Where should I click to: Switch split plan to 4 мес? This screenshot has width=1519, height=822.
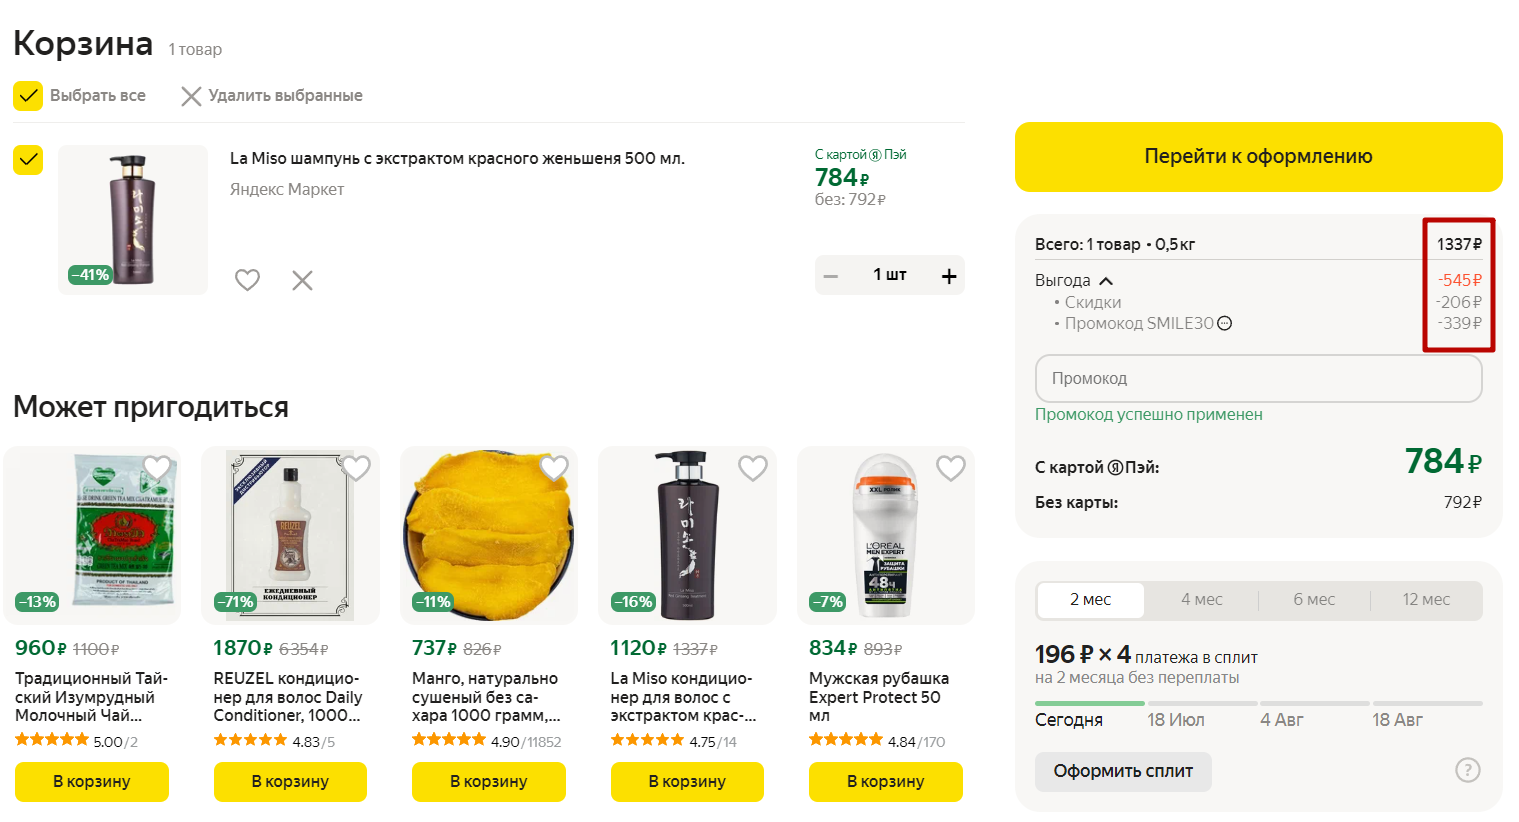[1201, 599]
